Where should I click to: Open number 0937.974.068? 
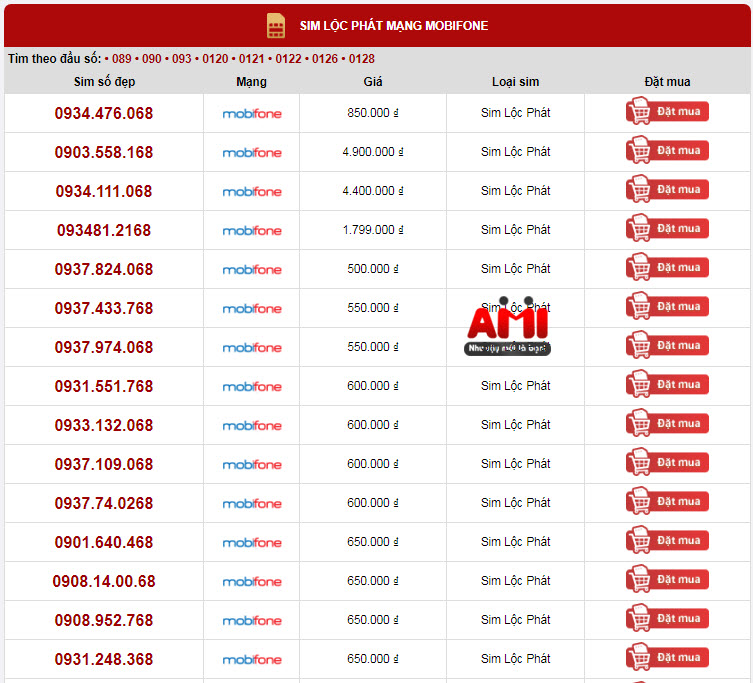[104, 347]
